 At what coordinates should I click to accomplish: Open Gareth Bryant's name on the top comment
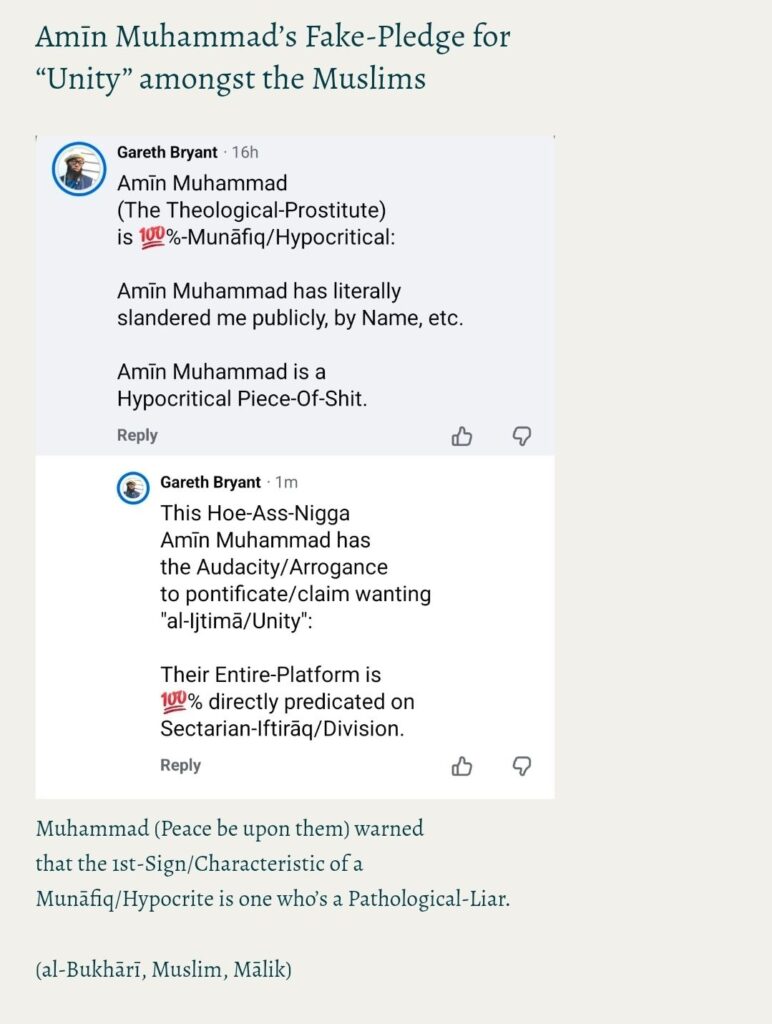pos(167,152)
